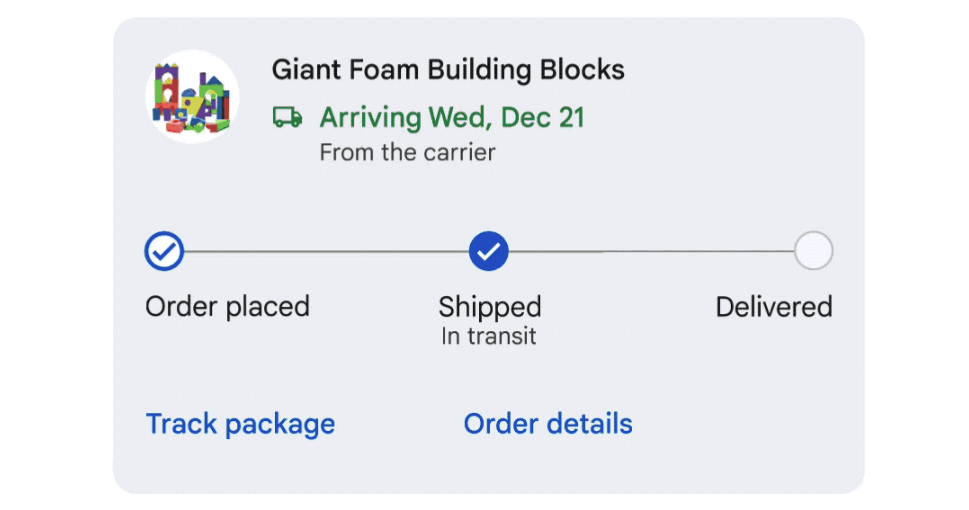Open the Giant Foam Building Blocks product thumbnail
The height and width of the screenshot is (510, 969).
click(x=192, y=97)
